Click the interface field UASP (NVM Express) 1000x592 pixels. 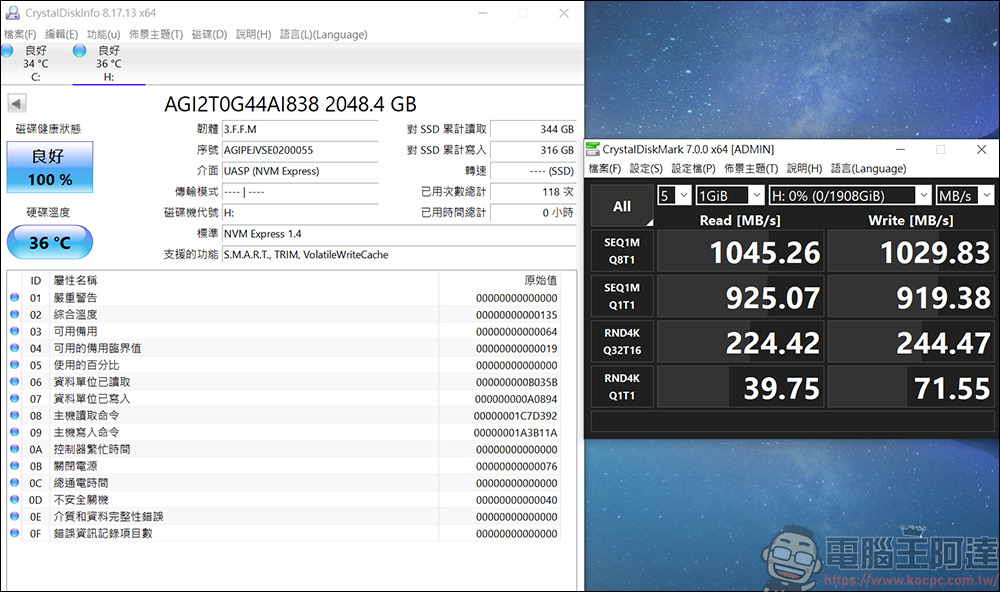[x=300, y=171]
